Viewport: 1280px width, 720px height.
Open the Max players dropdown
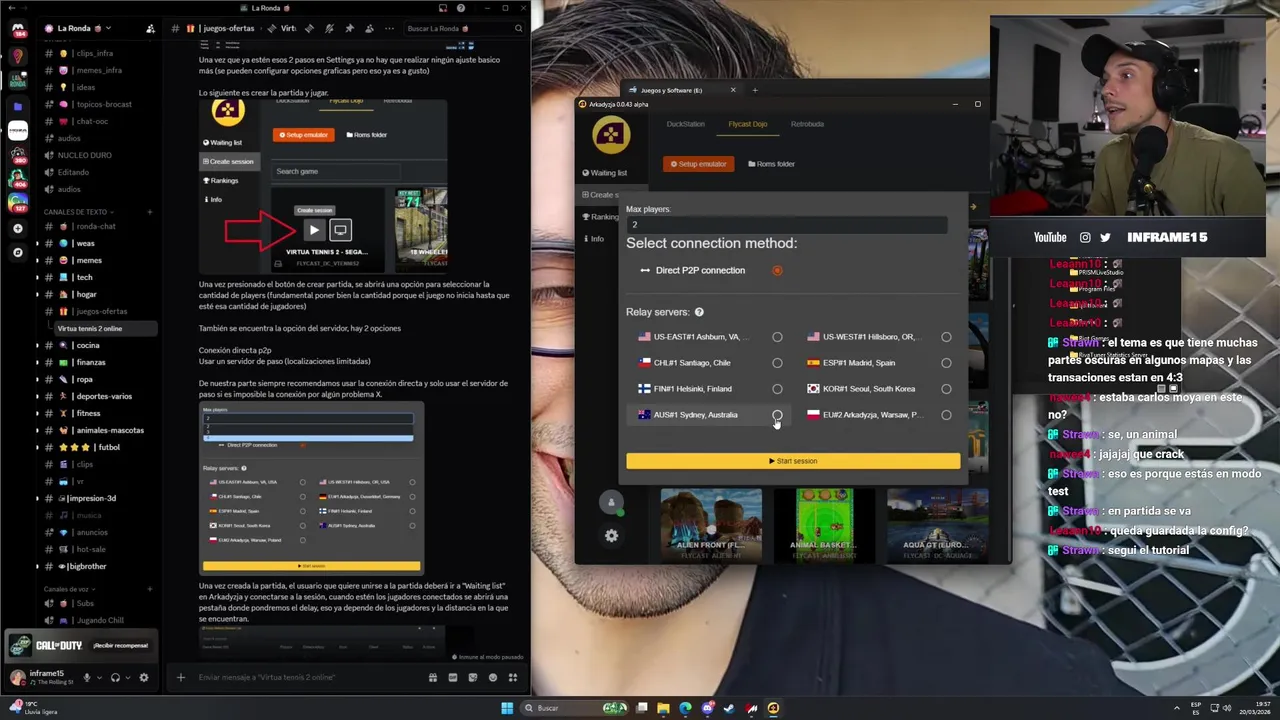pyautogui.click(x=787, y=225)
